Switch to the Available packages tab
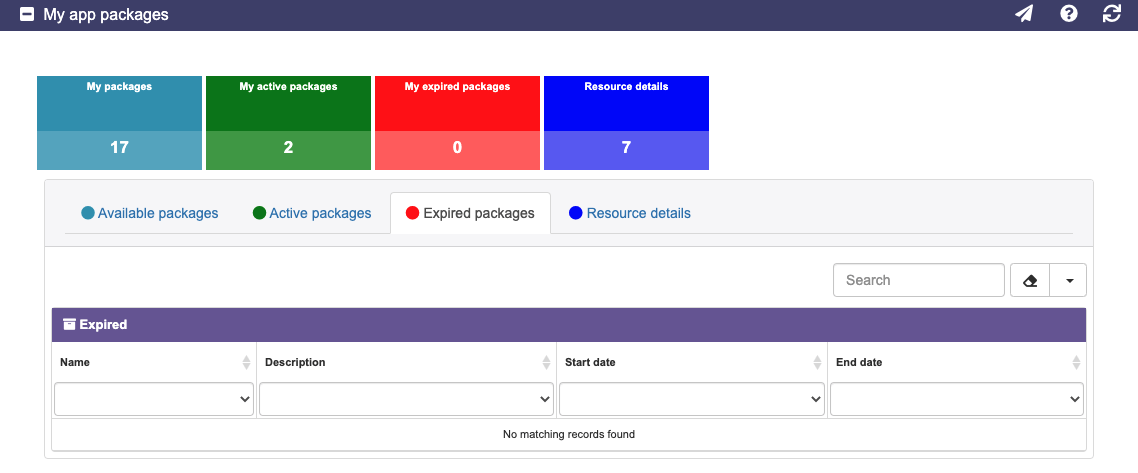1138x473 pixels. [x=150, y=213]
